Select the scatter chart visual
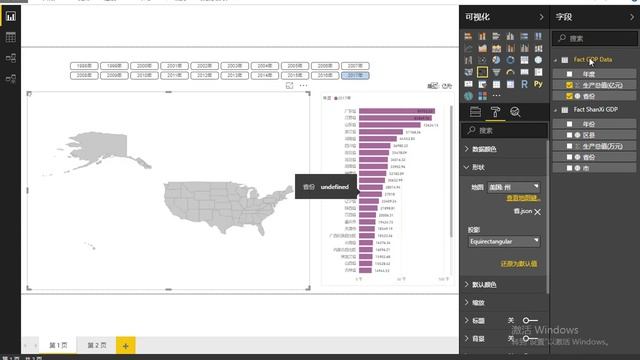The height and width of the screenshot is (360, 640). [x=482, y=60]
